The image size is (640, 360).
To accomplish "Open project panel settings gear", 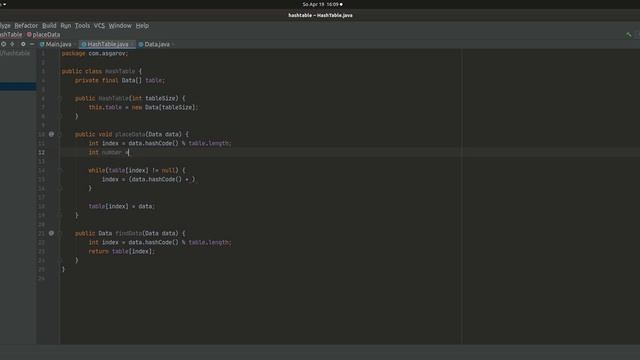I will 23,44.
